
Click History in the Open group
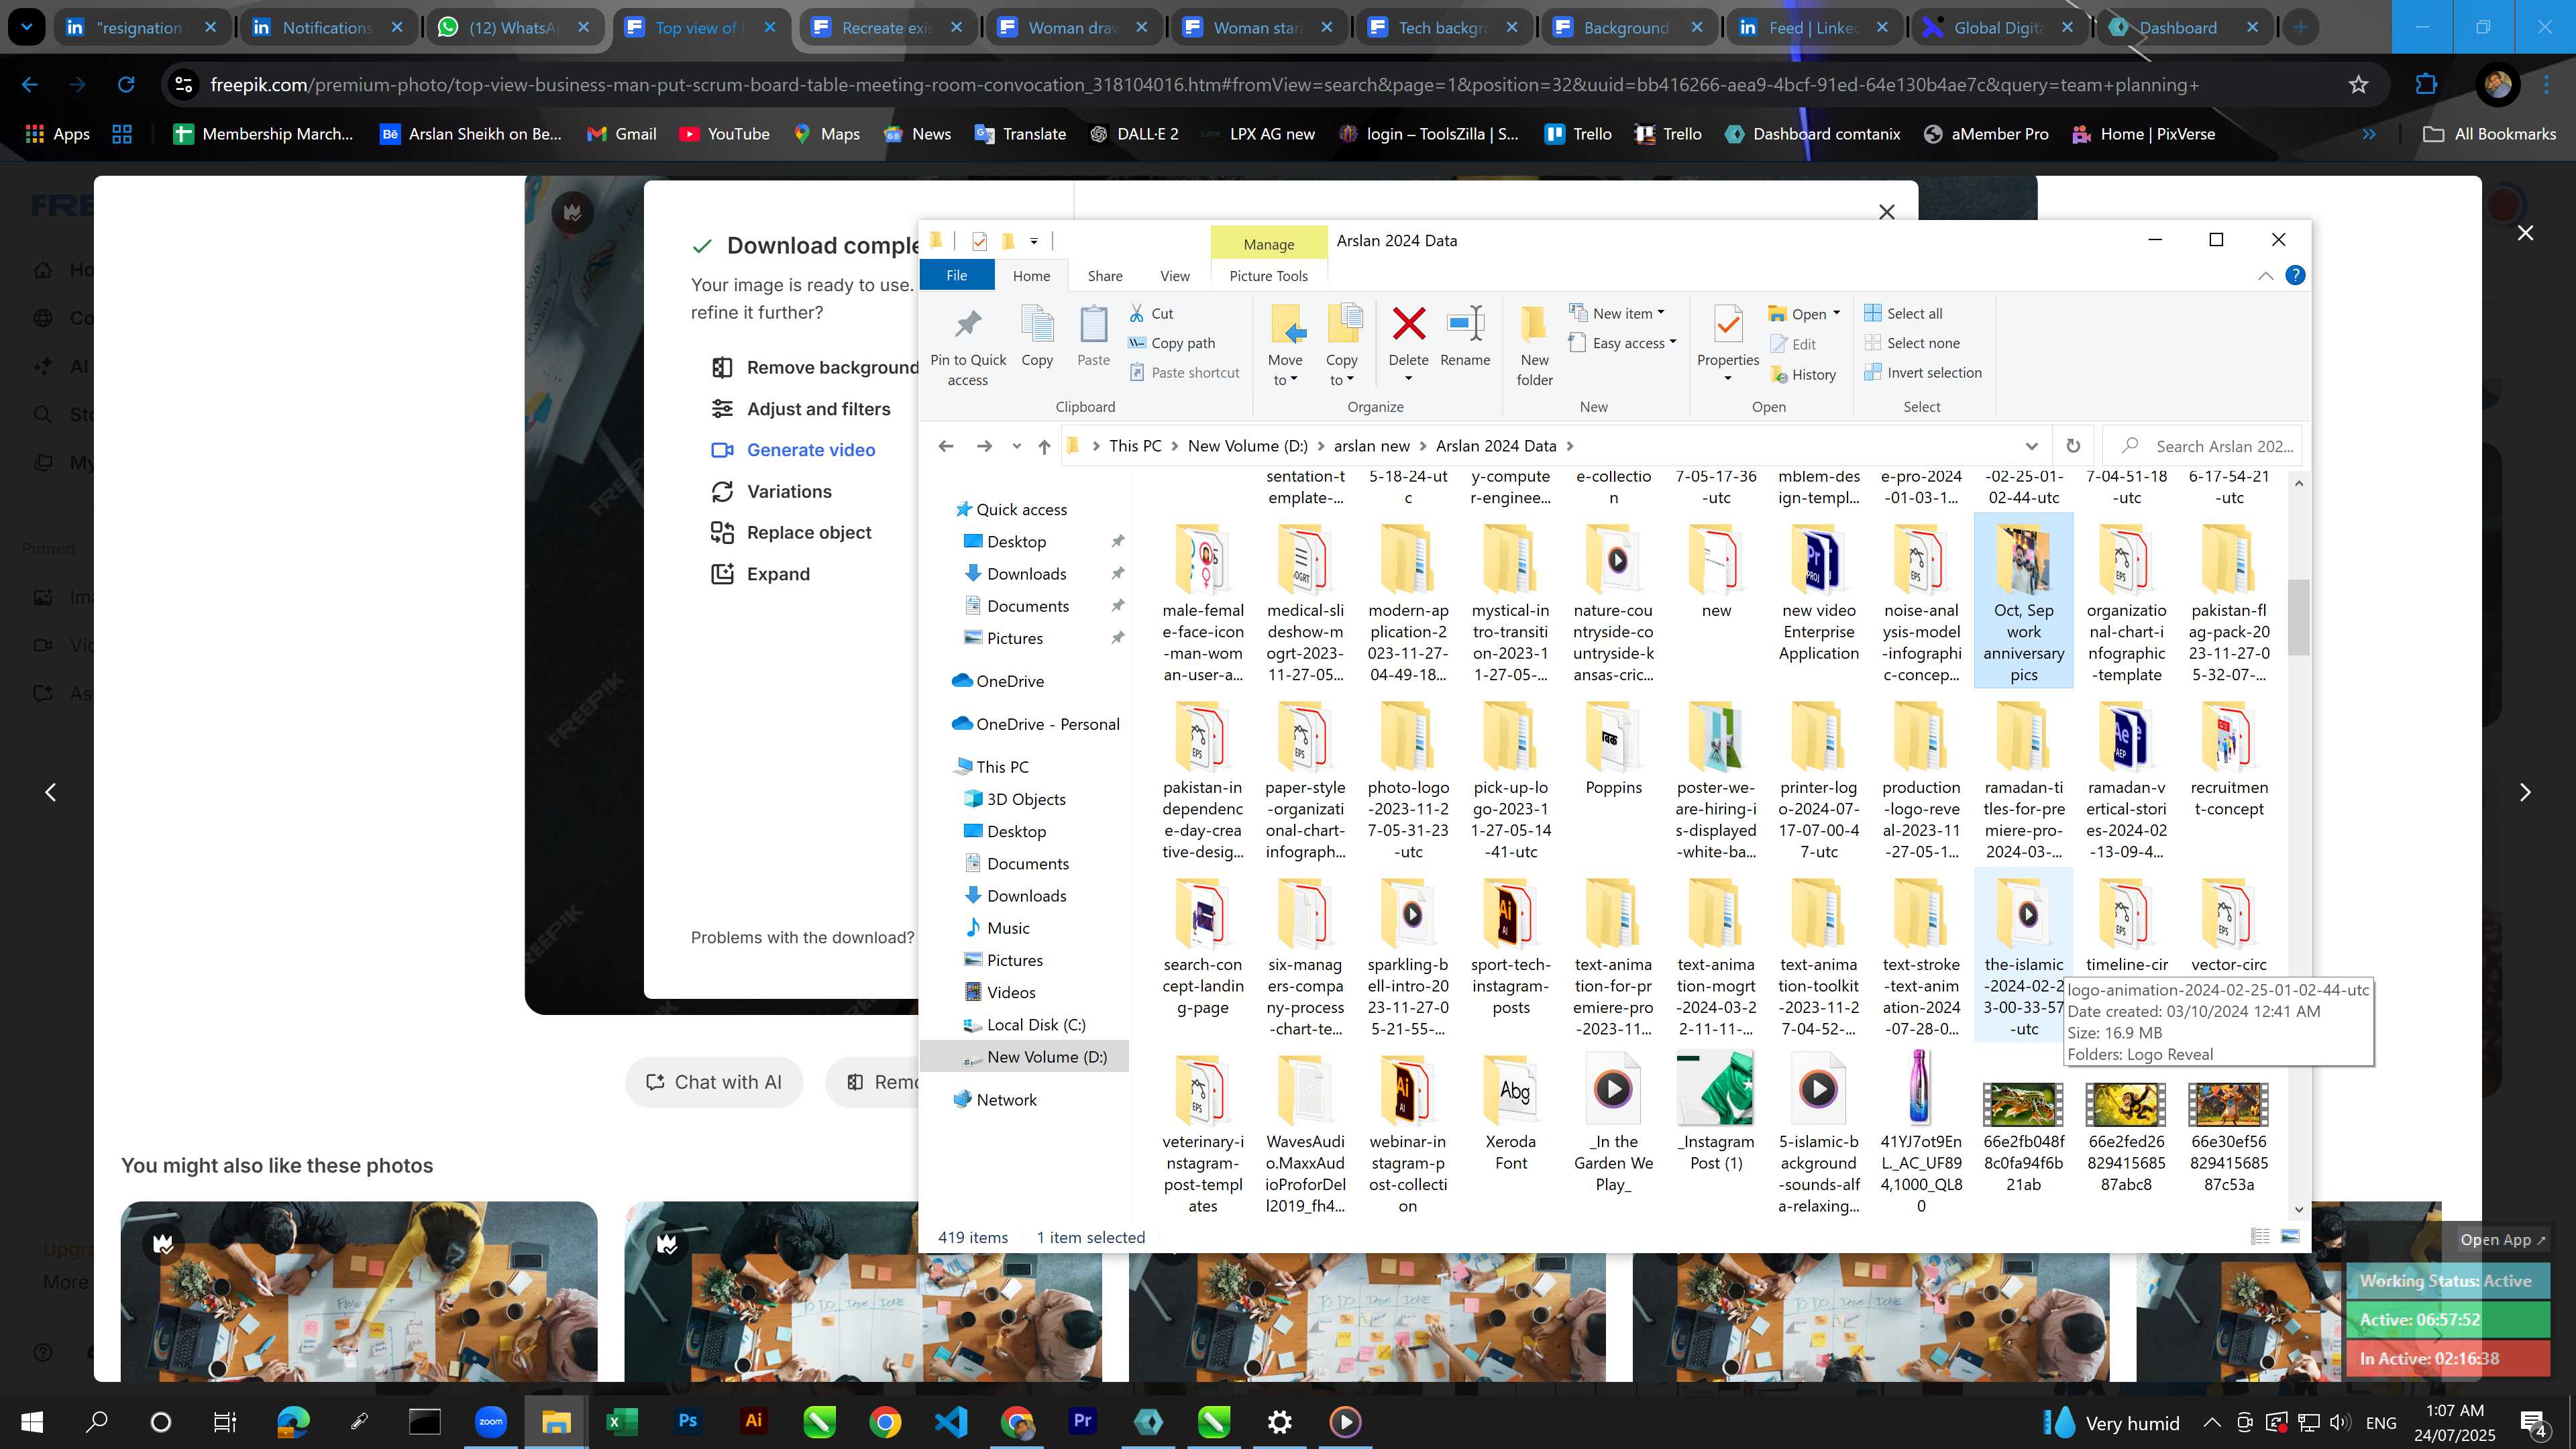(x=1803, y=374)
